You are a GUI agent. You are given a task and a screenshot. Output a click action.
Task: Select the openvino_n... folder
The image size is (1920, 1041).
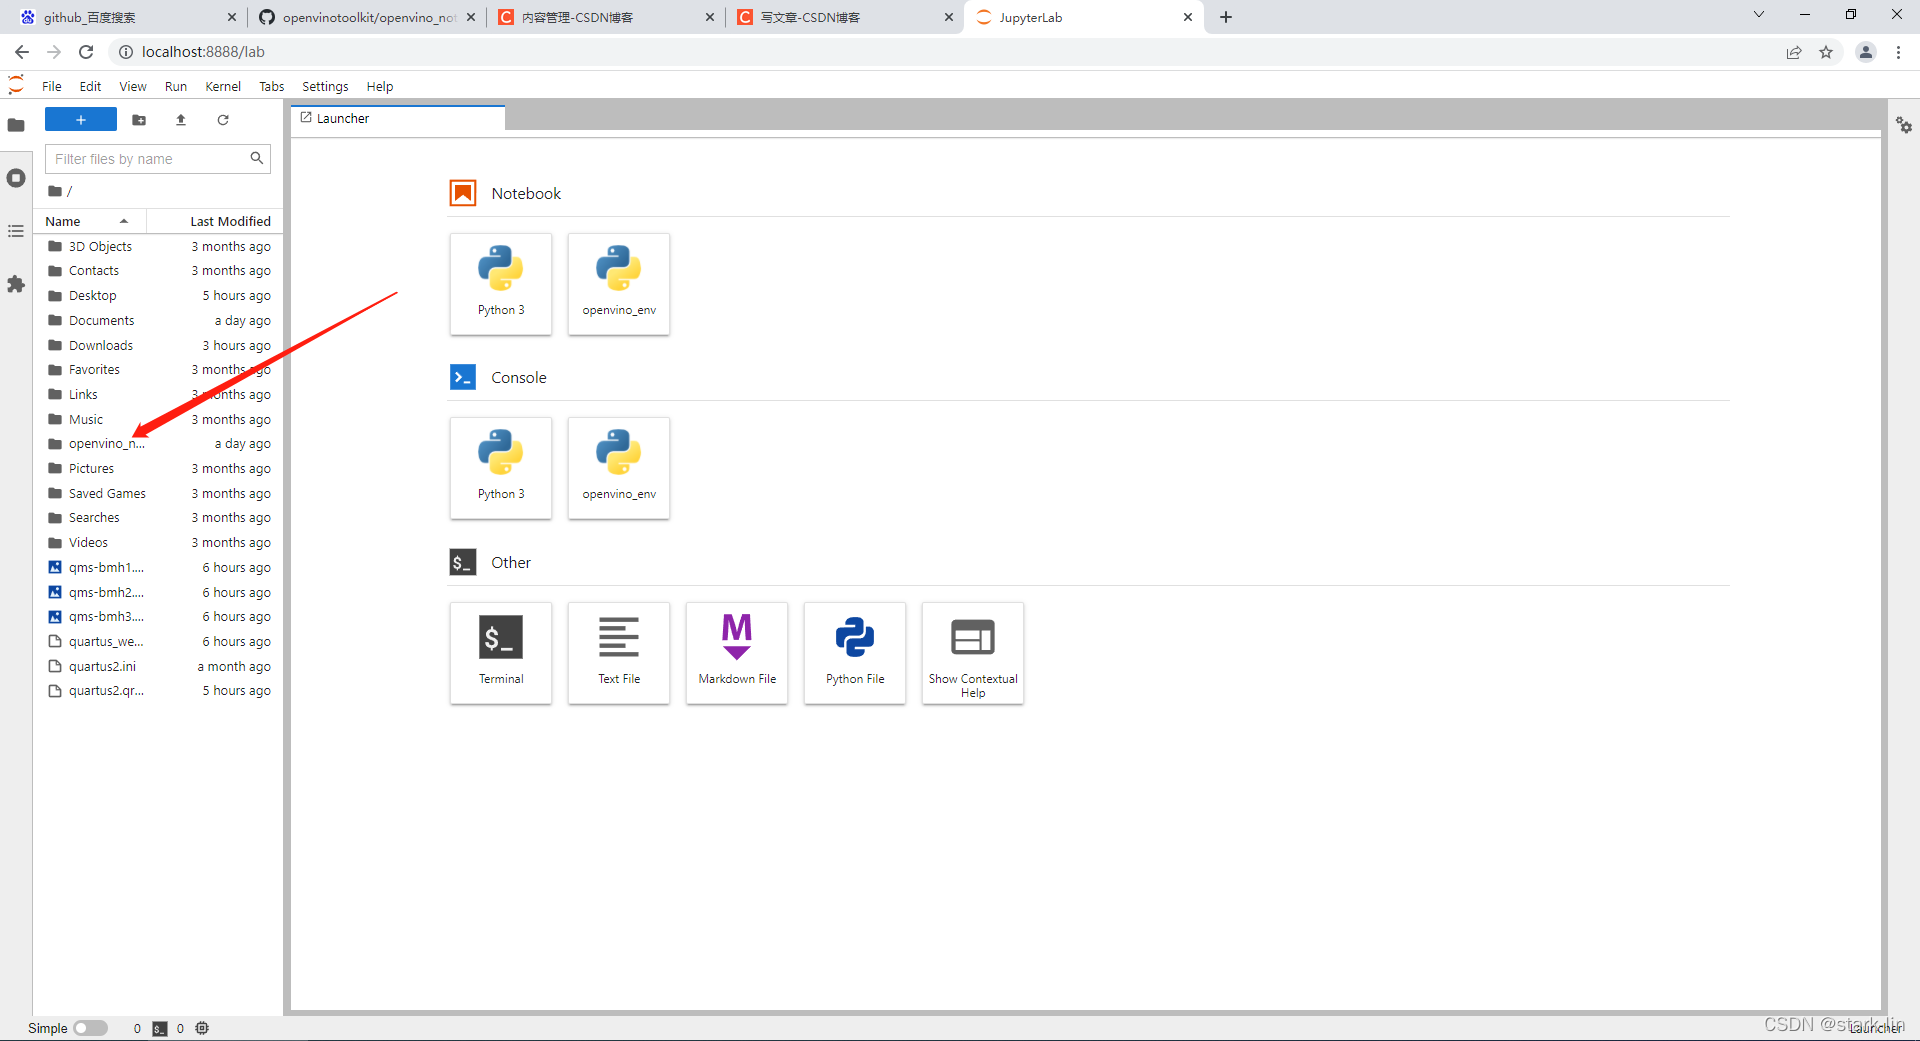[x=159, y=444]
